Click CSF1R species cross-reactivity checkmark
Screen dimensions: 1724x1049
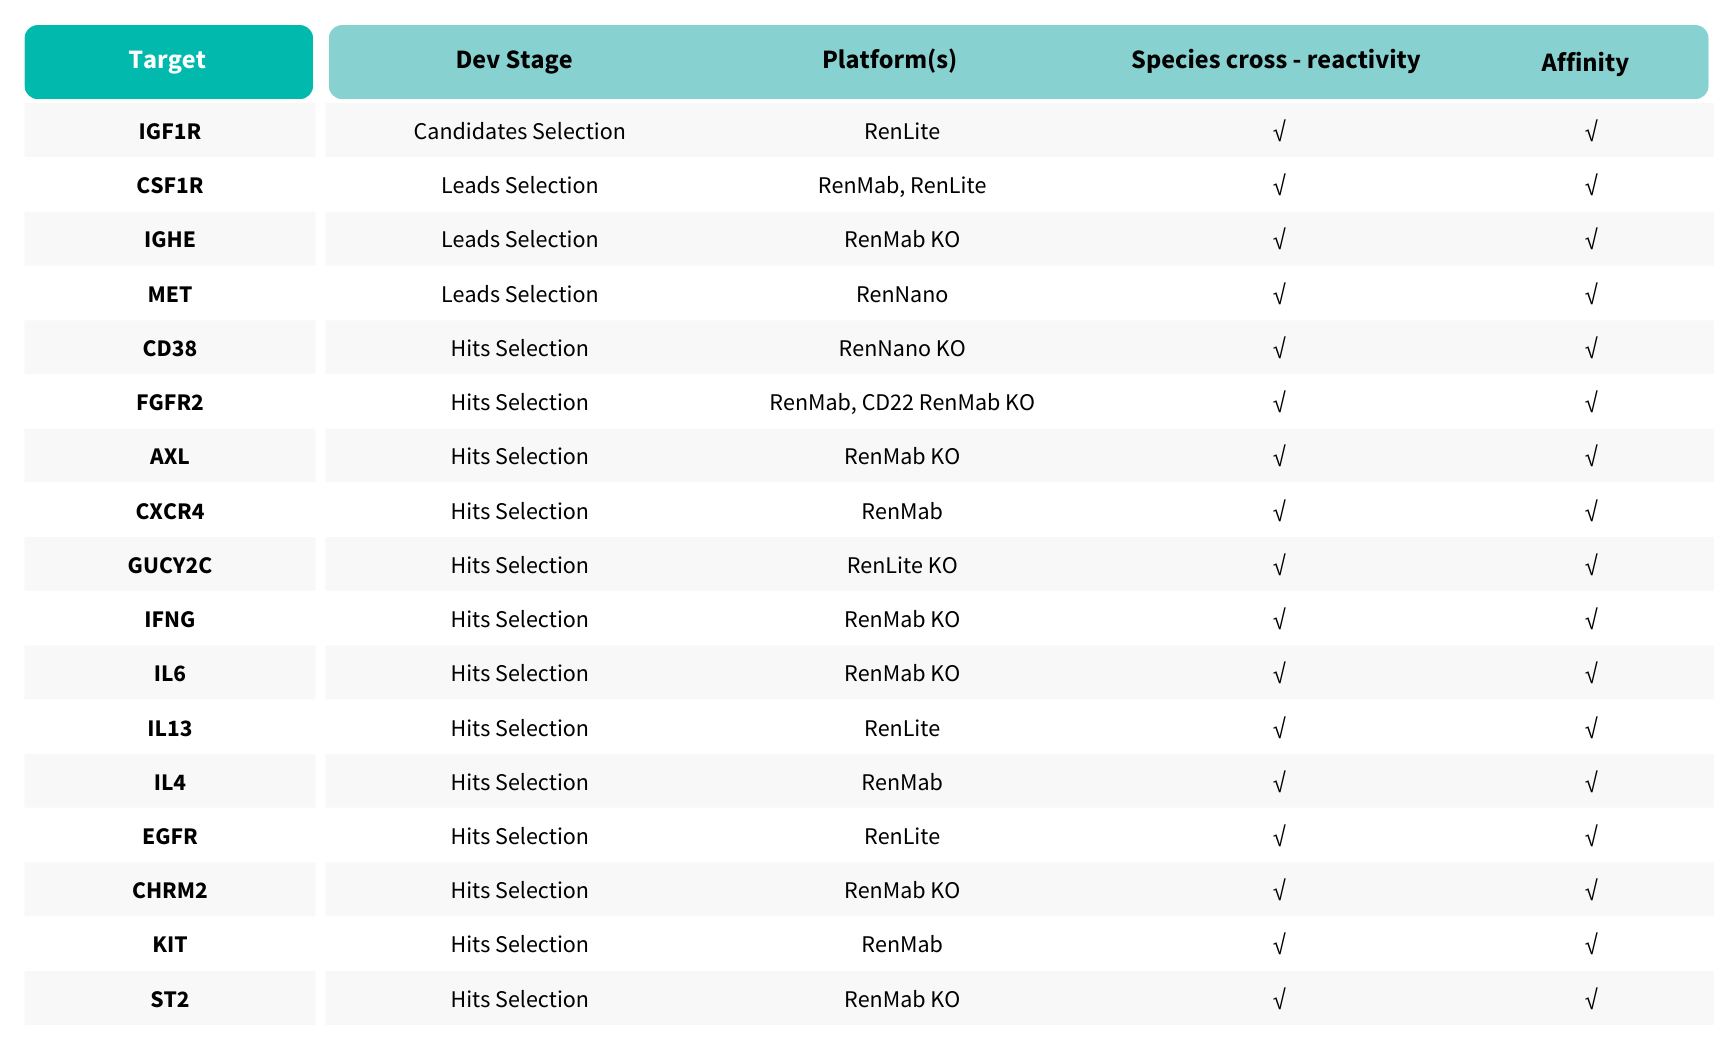click(x=1279, y=185)
